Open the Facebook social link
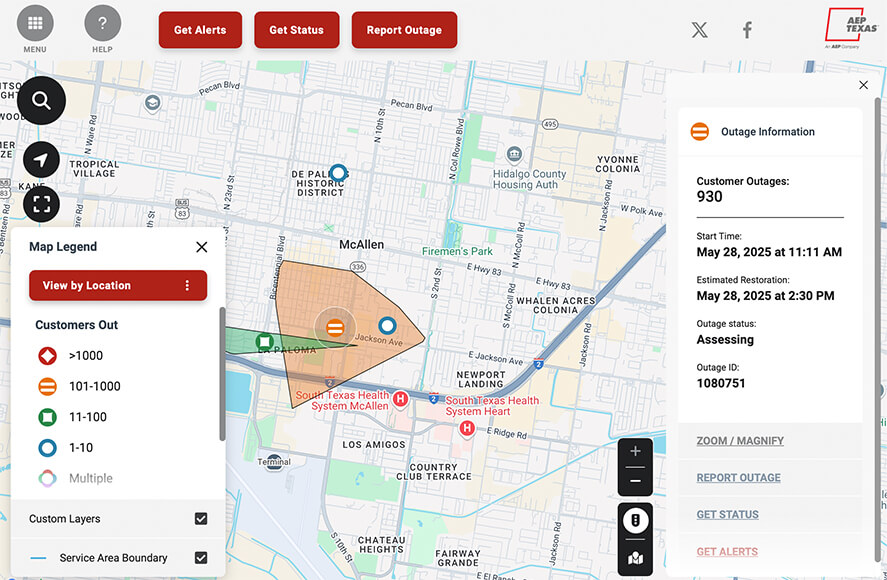 [x=746, y=30]
